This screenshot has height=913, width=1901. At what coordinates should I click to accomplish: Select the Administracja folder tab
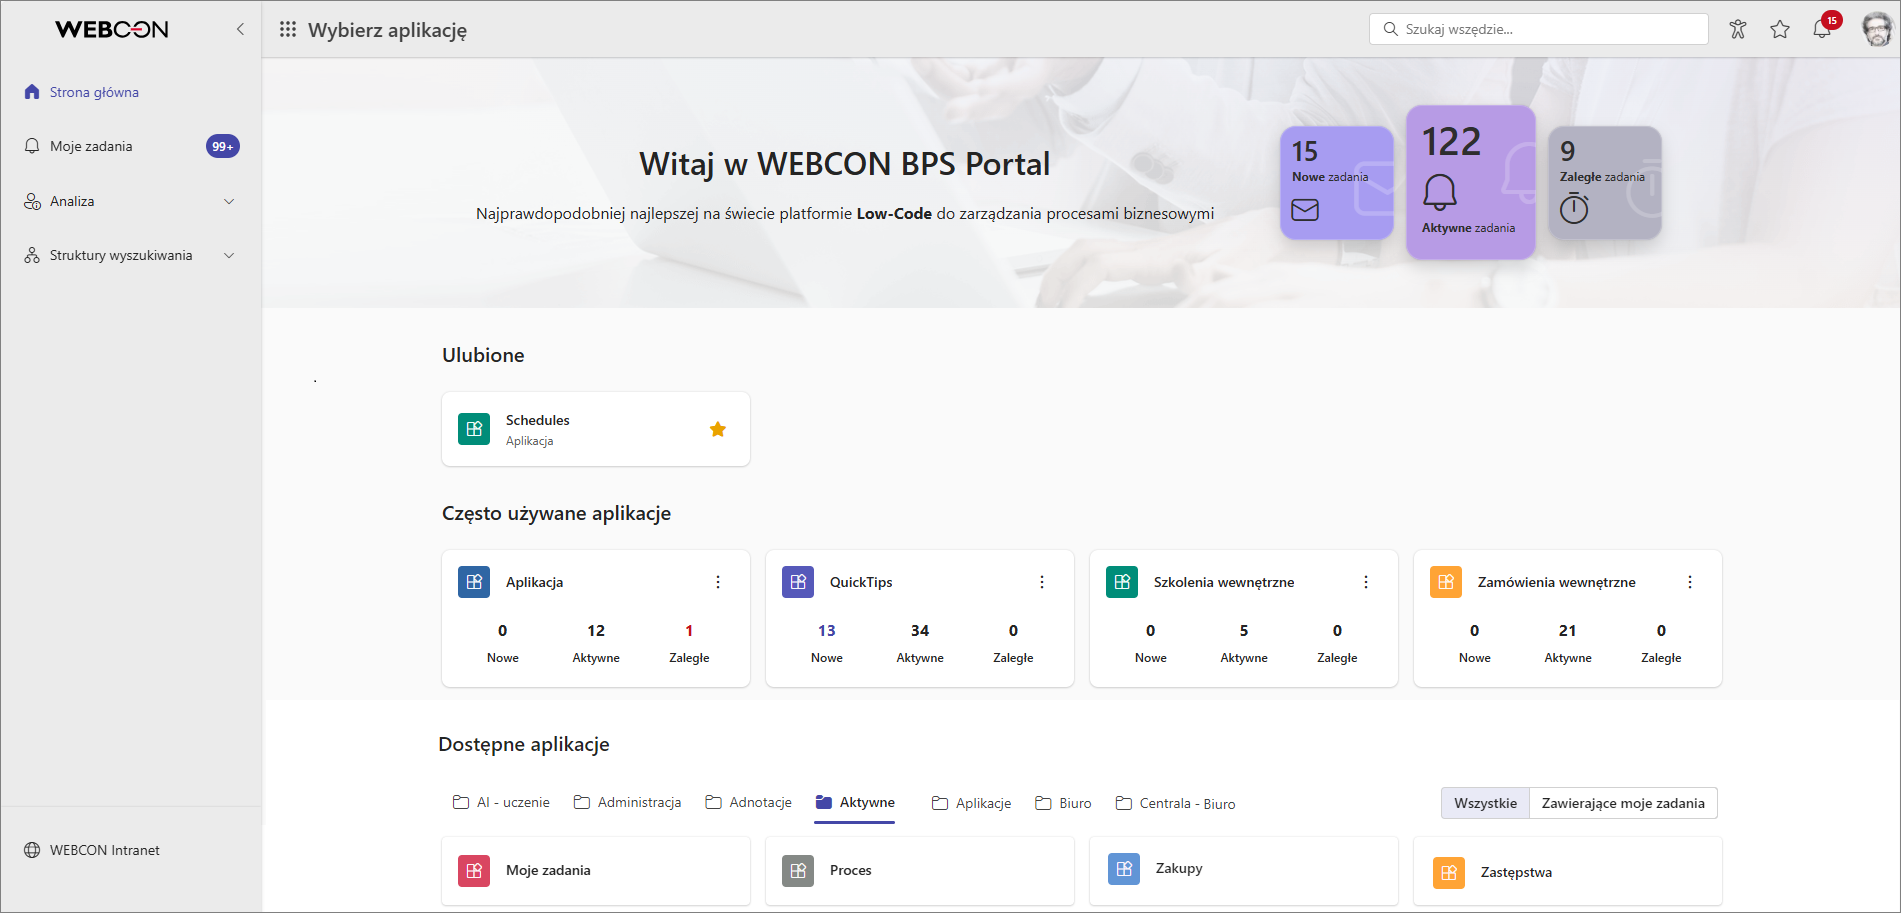tap(628, 803)
